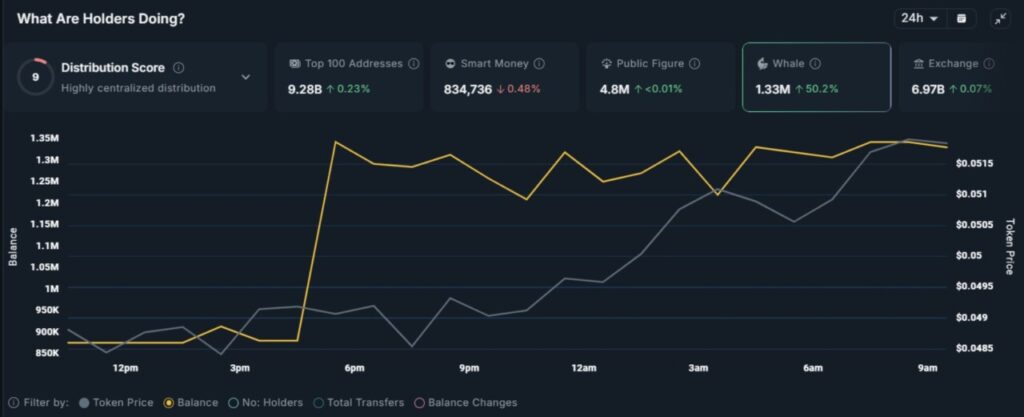Select the Public Figure card
Screen dimensions: 1024x417
click(660, 77)
